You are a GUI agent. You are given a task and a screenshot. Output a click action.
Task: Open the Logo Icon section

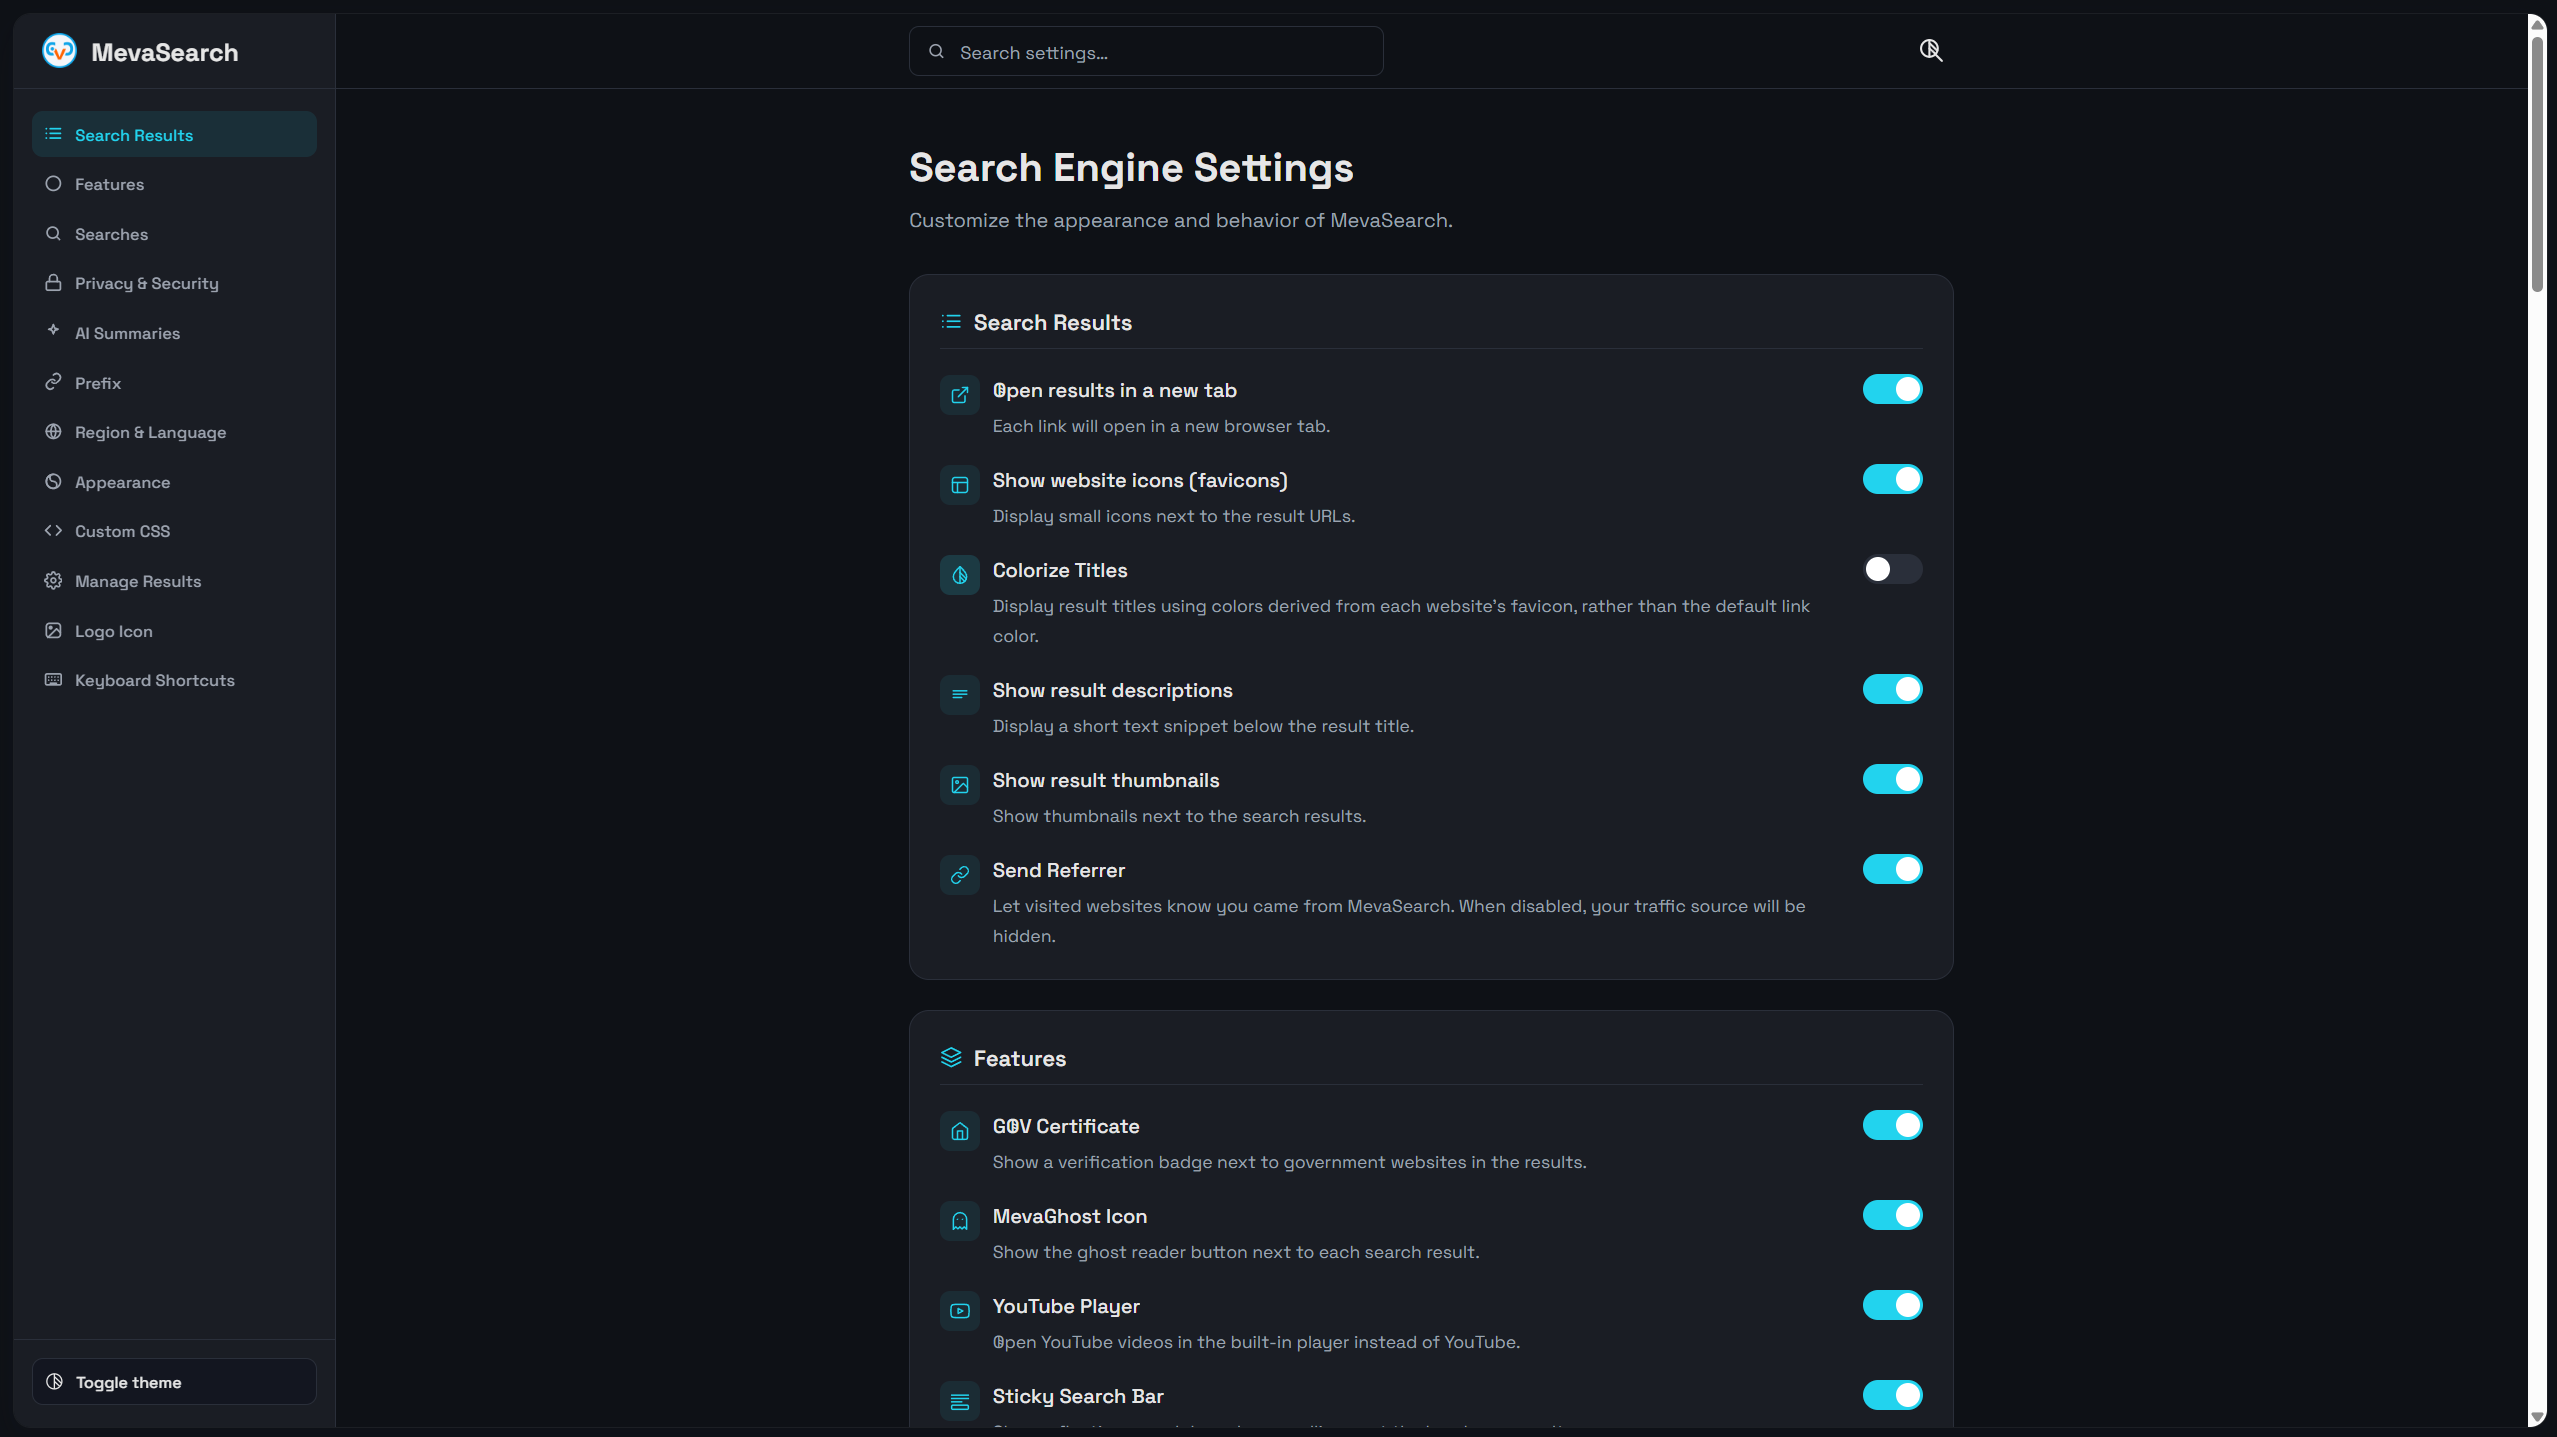(x=174, y=631)
